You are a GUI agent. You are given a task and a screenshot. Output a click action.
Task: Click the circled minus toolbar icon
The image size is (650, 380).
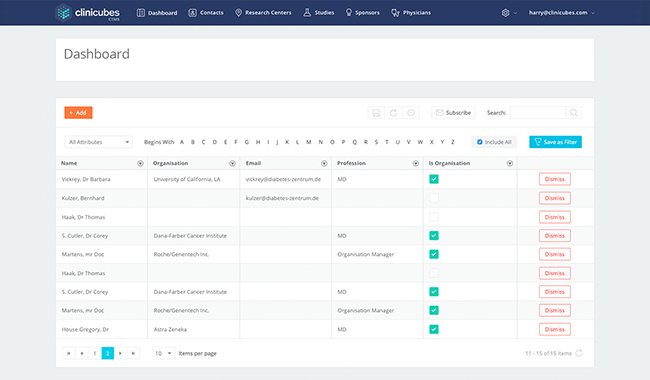[411, 113]
